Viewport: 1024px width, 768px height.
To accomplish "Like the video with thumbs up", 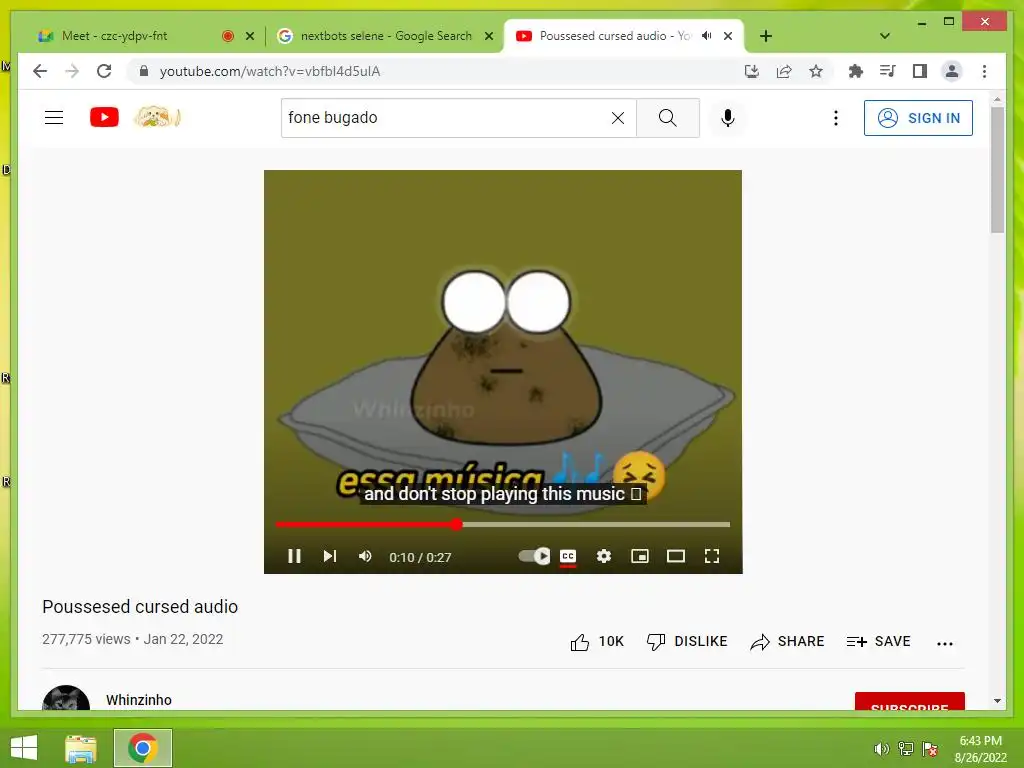I will 597,642.
